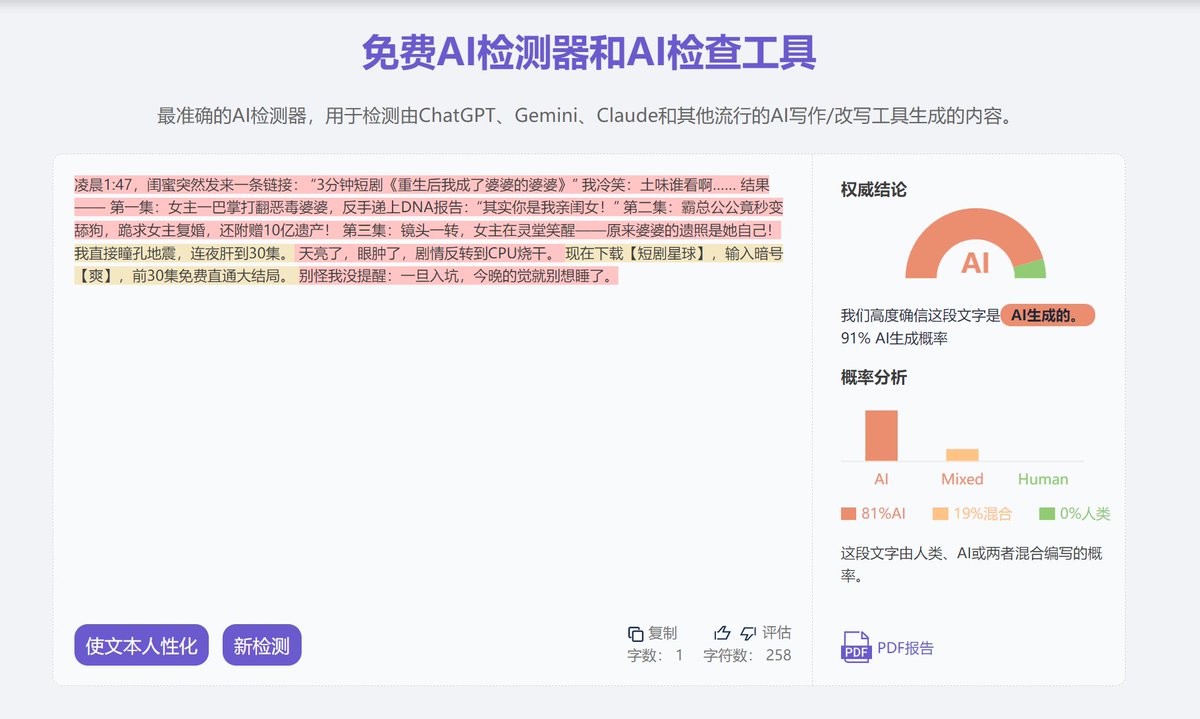
Task: Open the PDF报告 link
Action: [x=903, y=647]
